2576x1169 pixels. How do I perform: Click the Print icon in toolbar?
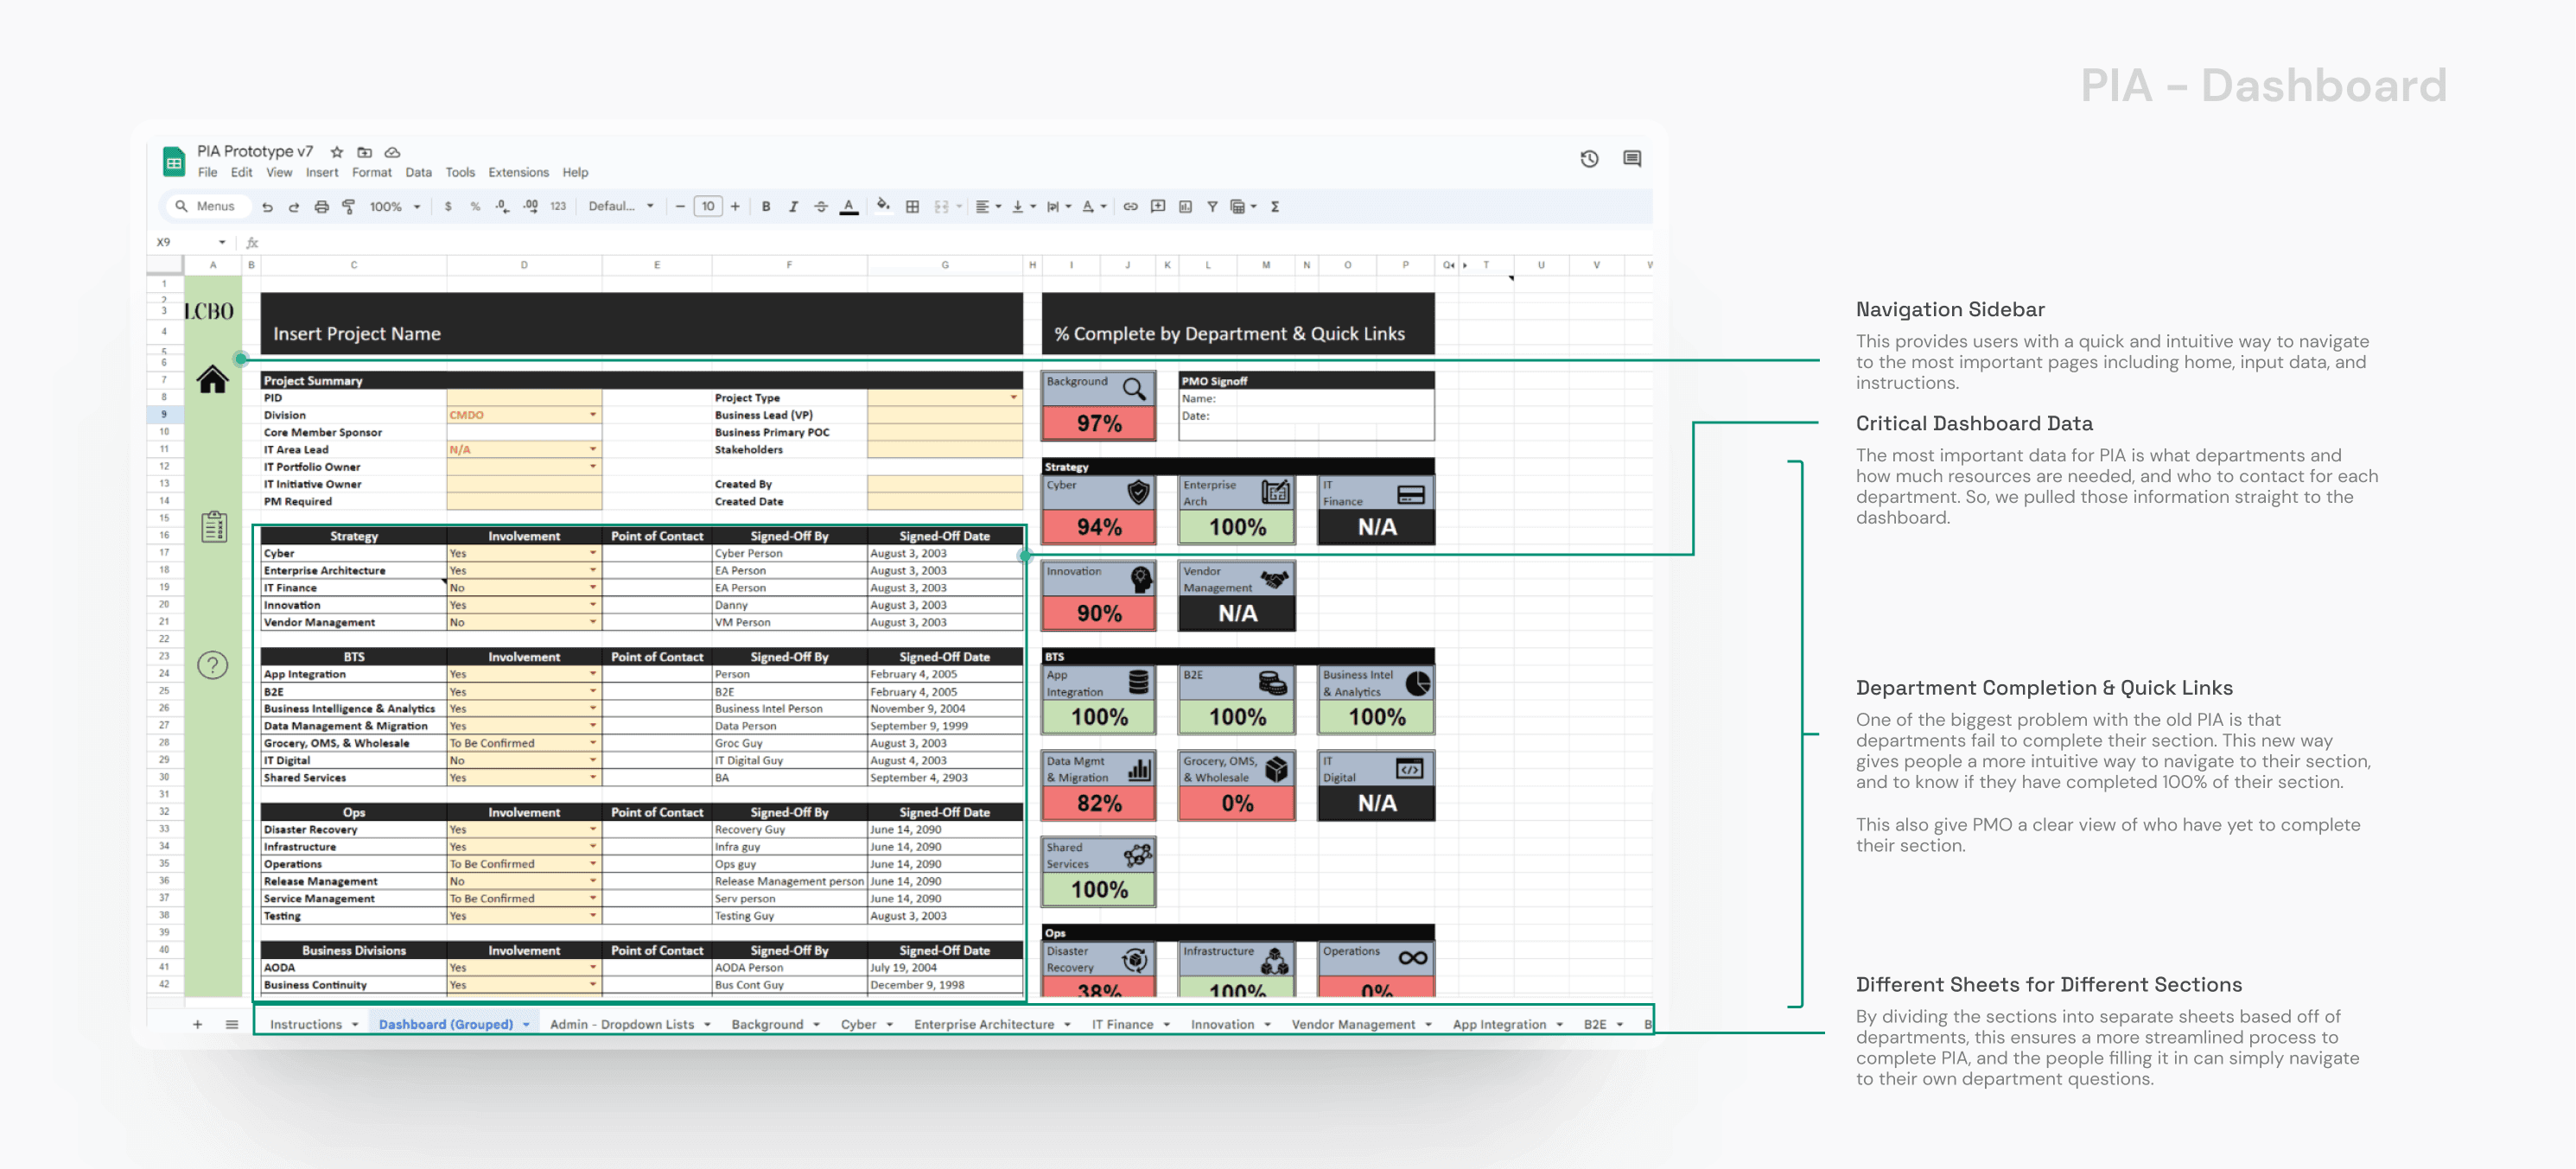point(321,207)
